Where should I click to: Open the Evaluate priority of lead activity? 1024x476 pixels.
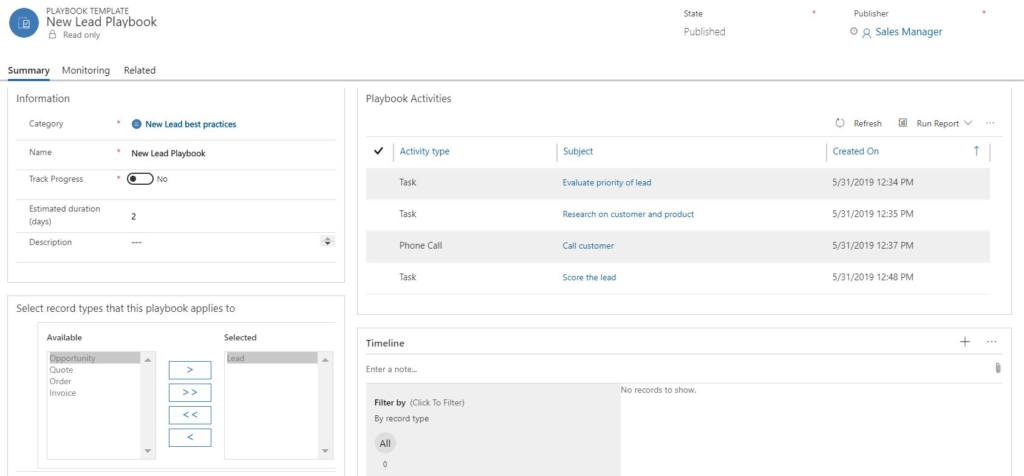[x=607, y=183]
